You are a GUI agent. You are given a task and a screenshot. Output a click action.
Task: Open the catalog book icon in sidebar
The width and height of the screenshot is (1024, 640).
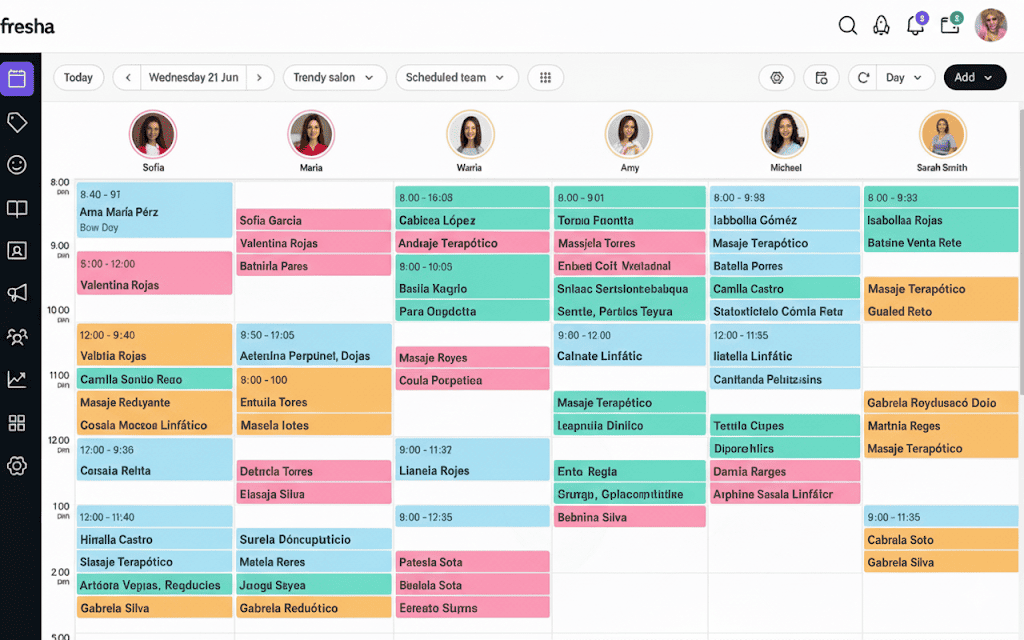point(17,208)
